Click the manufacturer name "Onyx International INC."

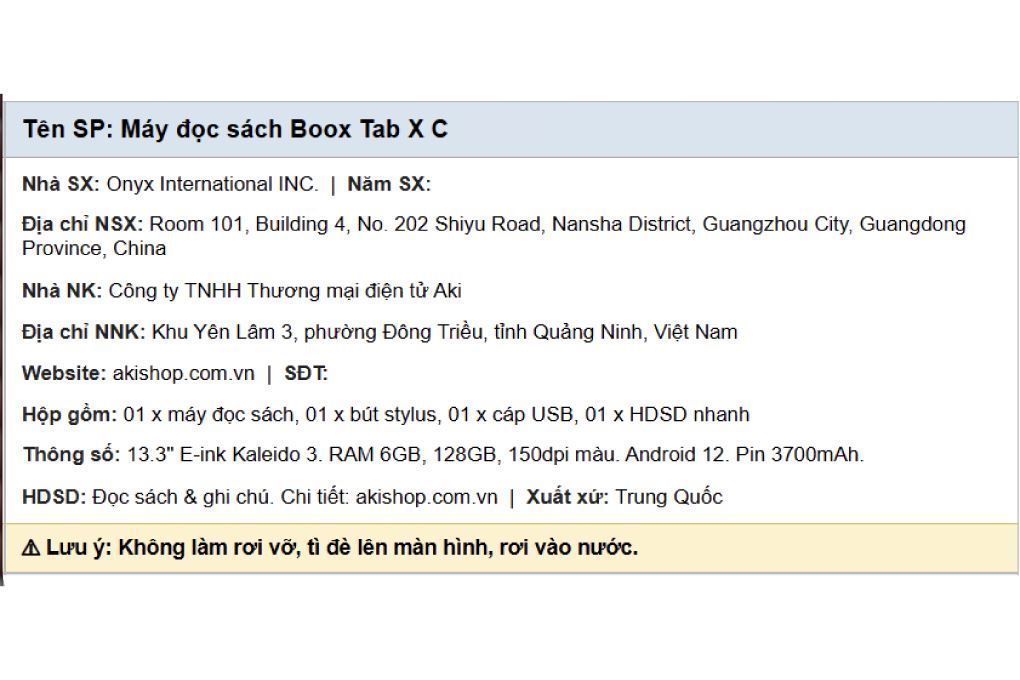[x=212, y=184]
